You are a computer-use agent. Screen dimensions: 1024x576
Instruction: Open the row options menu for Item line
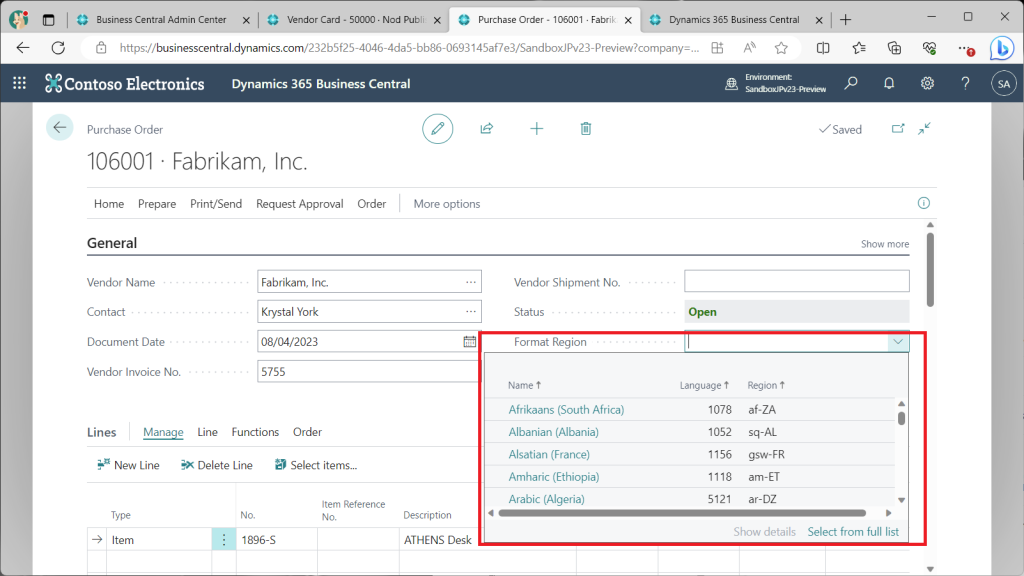(223, 539)
